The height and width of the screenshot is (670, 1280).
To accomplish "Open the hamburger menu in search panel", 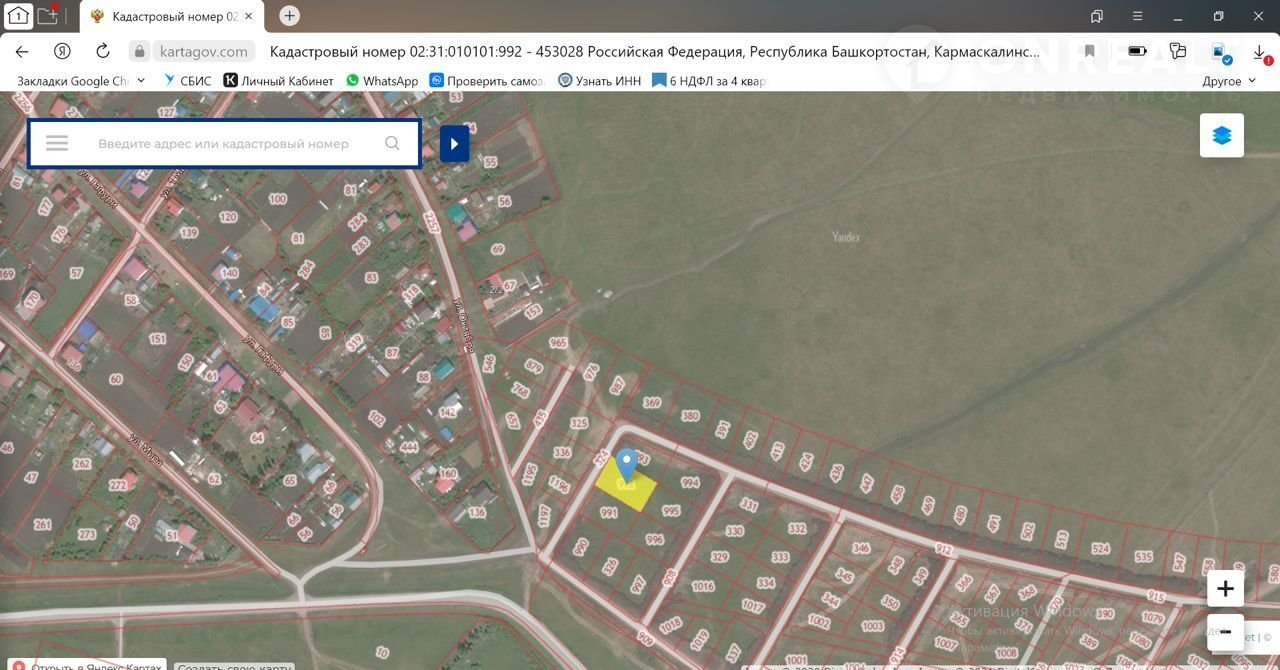I will (x=57, y=143).
